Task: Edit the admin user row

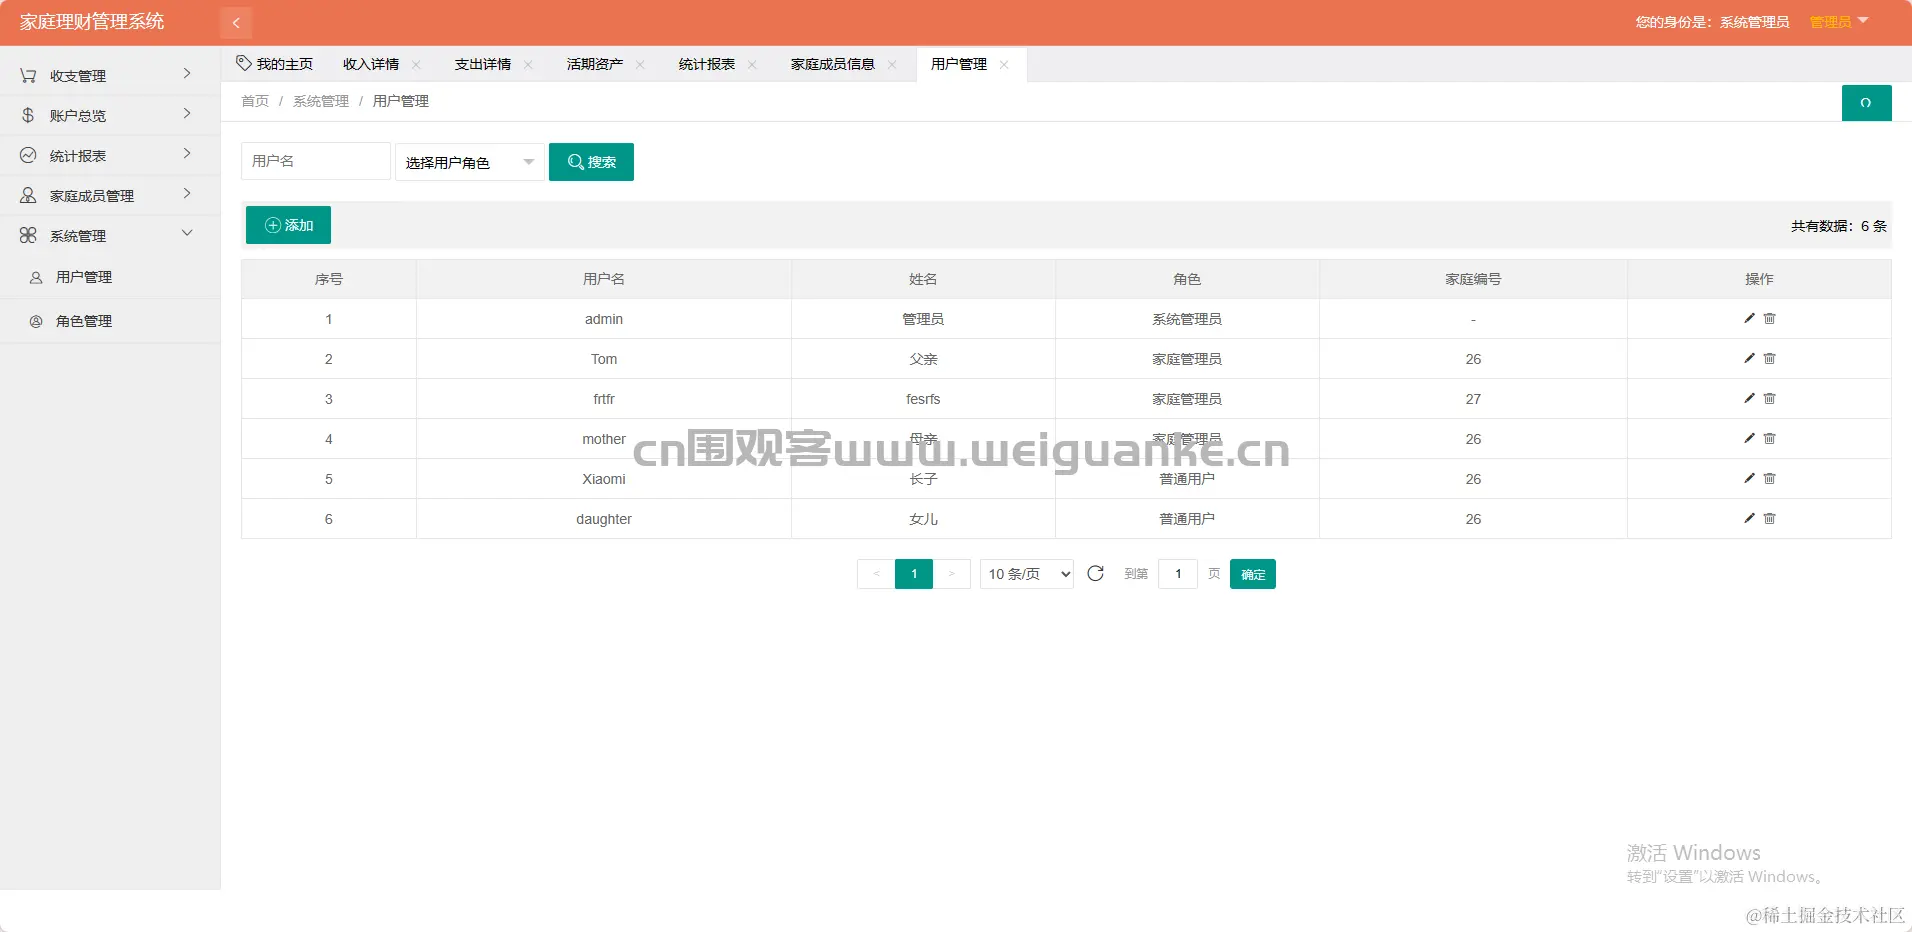Action: tap(1749, 318)
